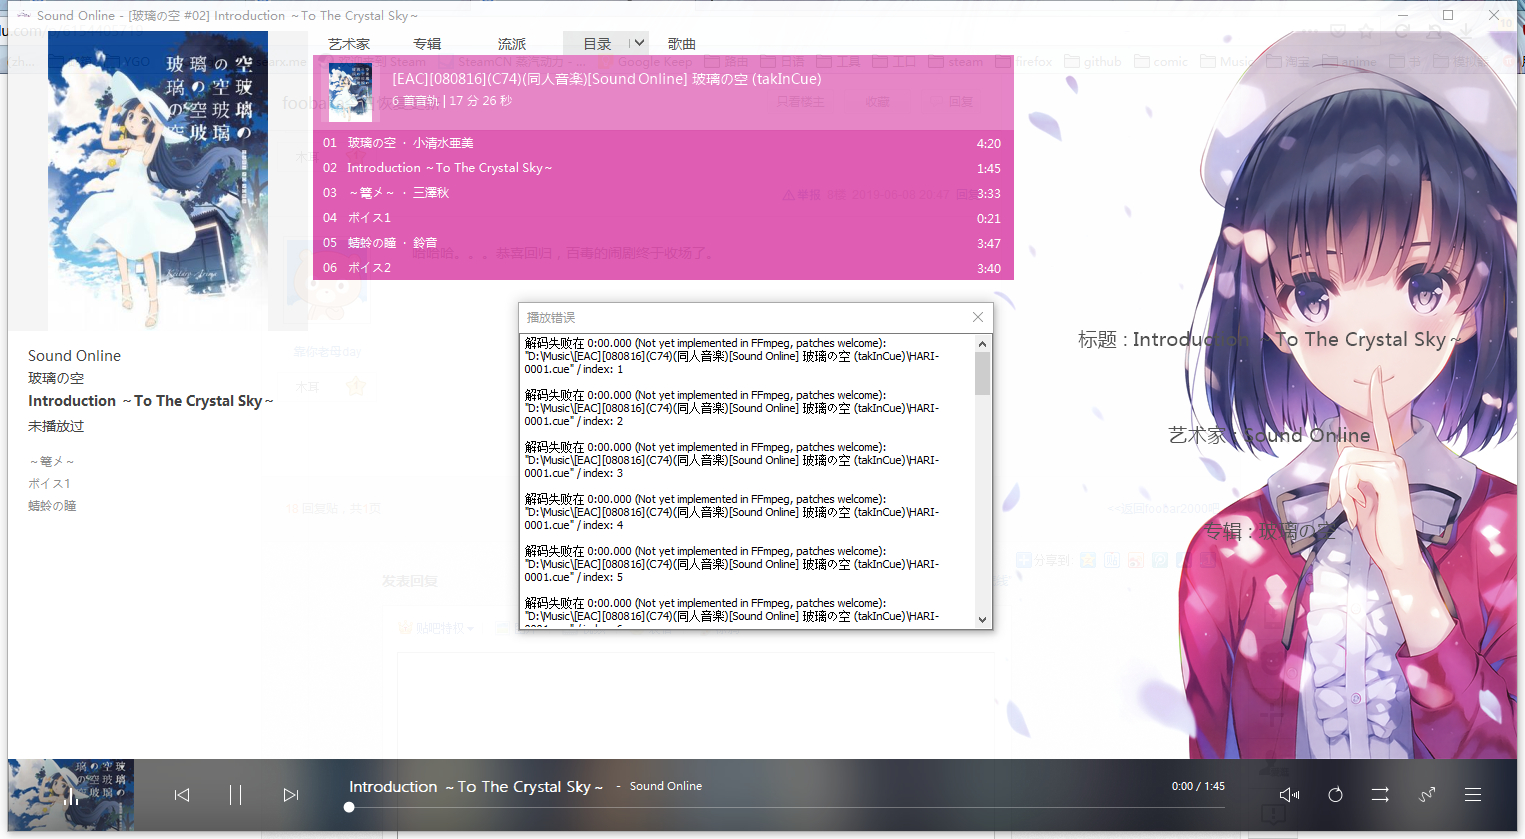Select track 03 ～篭メ～ · 三澤秋

pos(663,193)
